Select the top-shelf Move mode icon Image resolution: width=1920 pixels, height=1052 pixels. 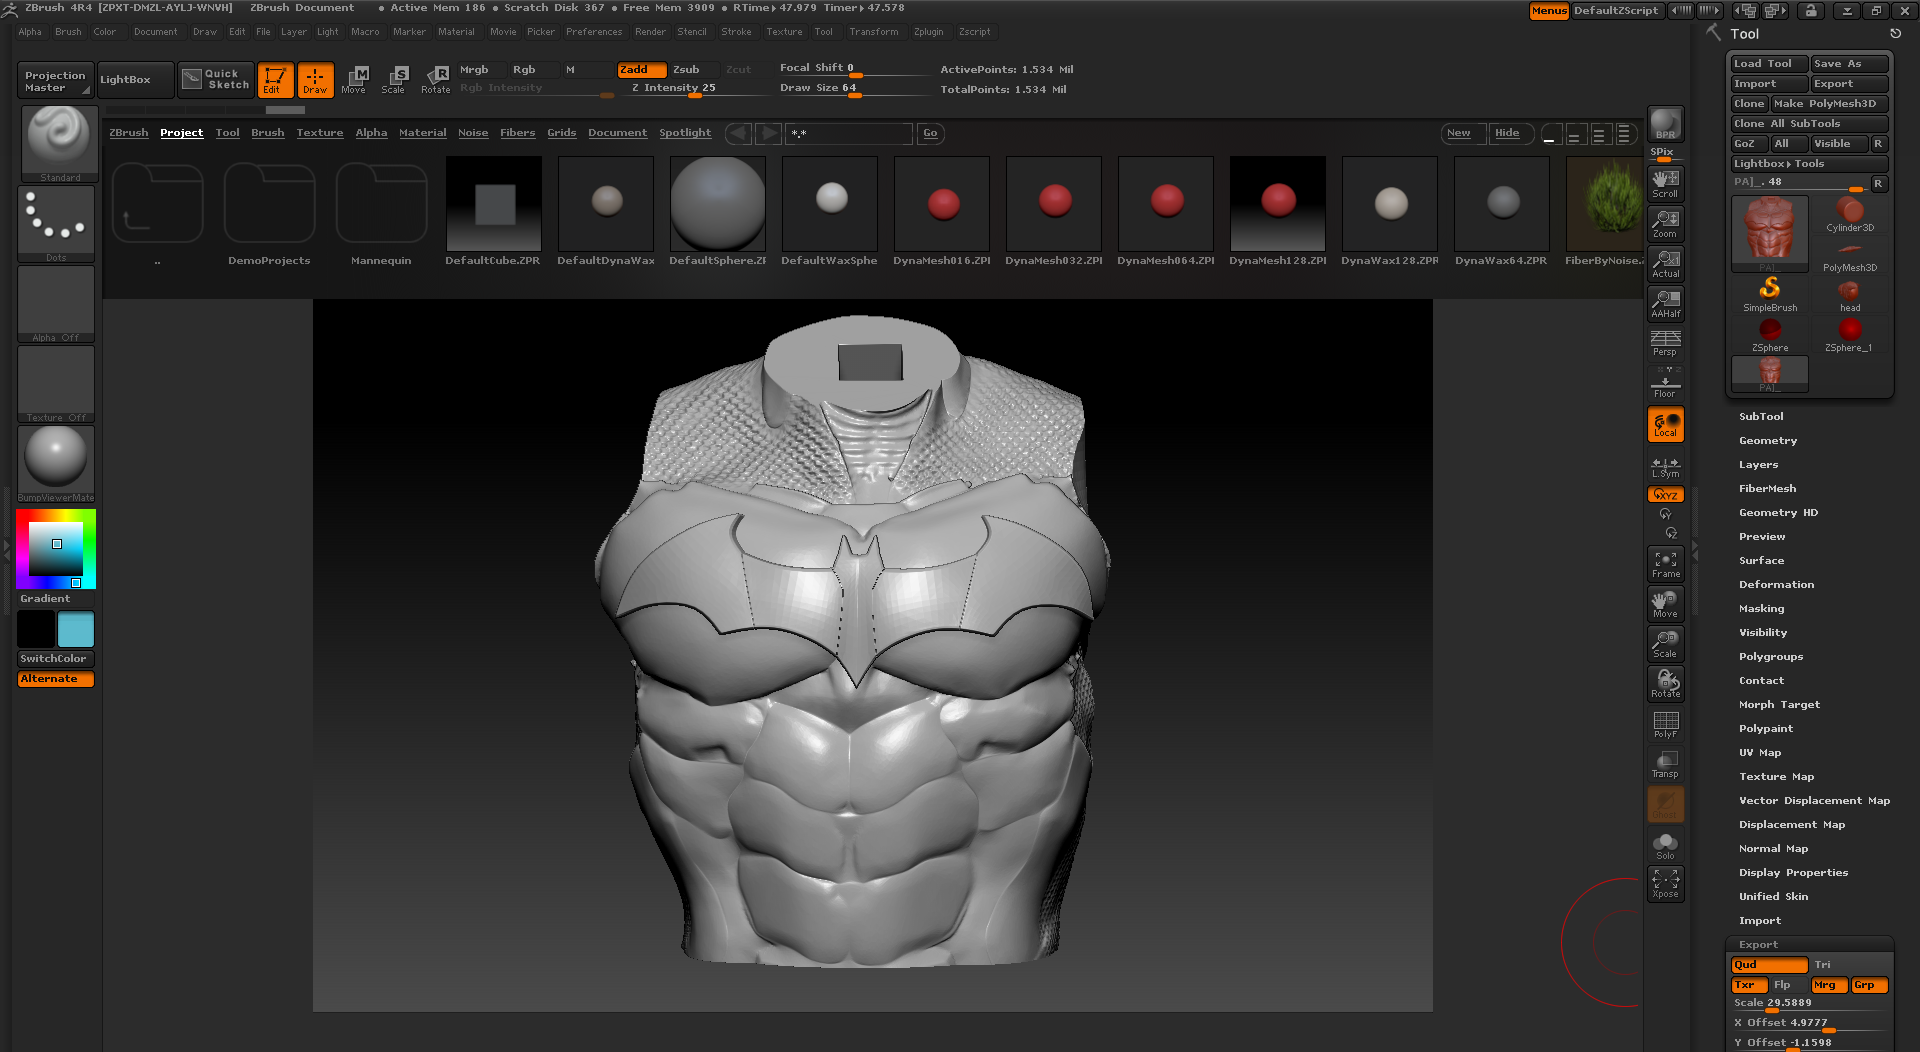[354, 80]
